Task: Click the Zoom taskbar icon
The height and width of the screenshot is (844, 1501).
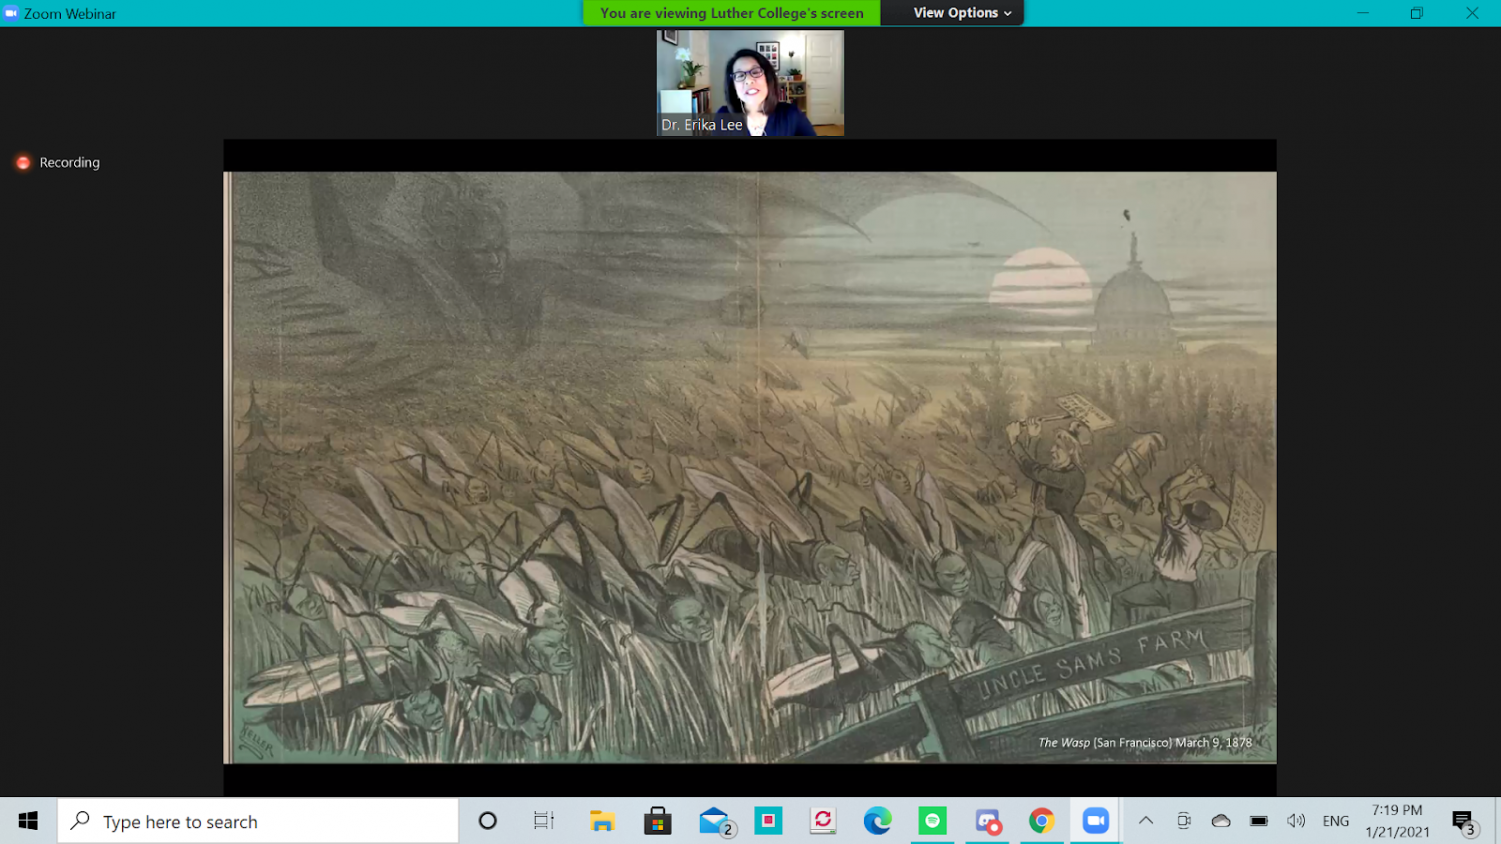Action: 1096,821
